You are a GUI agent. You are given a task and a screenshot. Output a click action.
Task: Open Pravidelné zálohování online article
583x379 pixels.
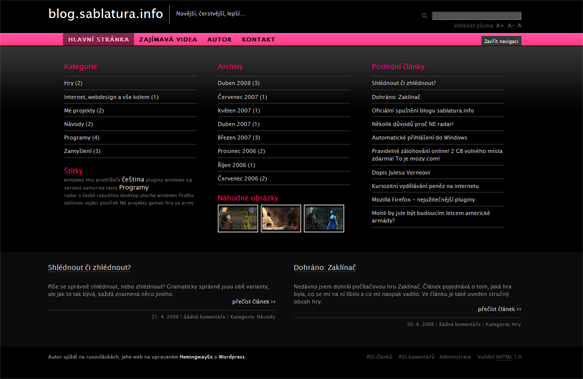point(437,155)
